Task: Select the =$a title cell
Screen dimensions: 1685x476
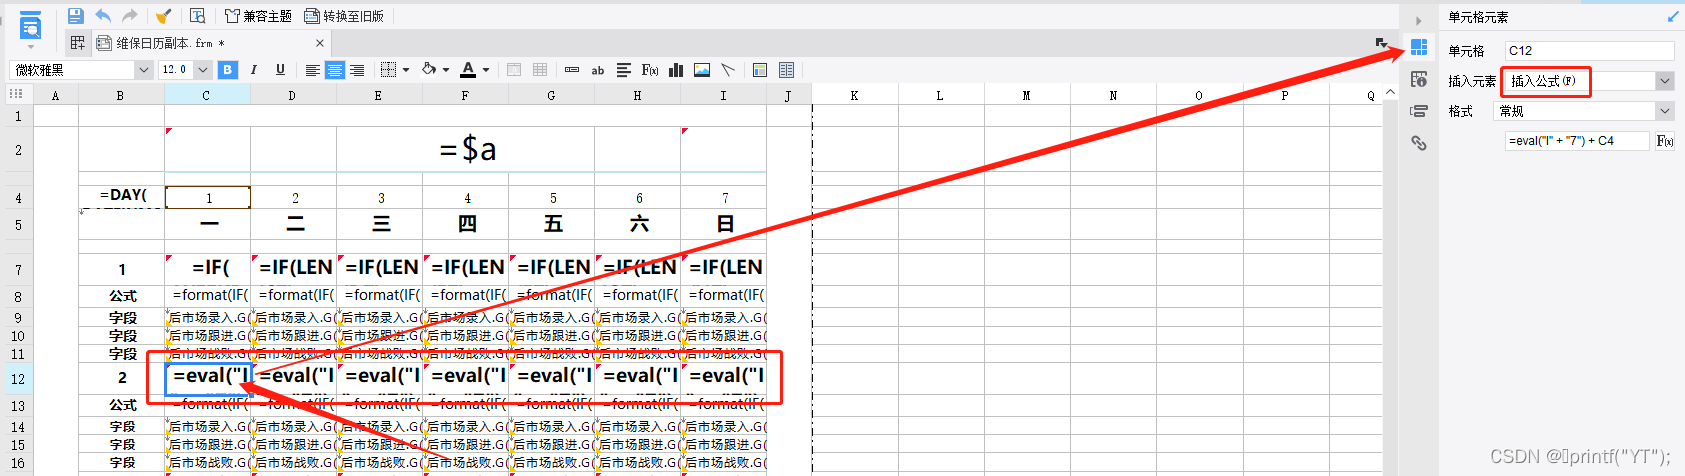Action: 466,149
